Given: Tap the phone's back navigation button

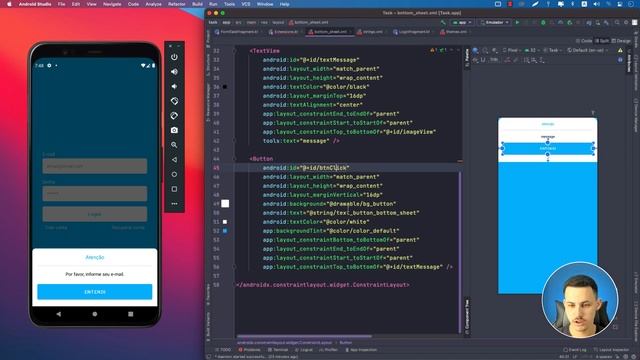Looking at the screenshot, I should point(59,314).
